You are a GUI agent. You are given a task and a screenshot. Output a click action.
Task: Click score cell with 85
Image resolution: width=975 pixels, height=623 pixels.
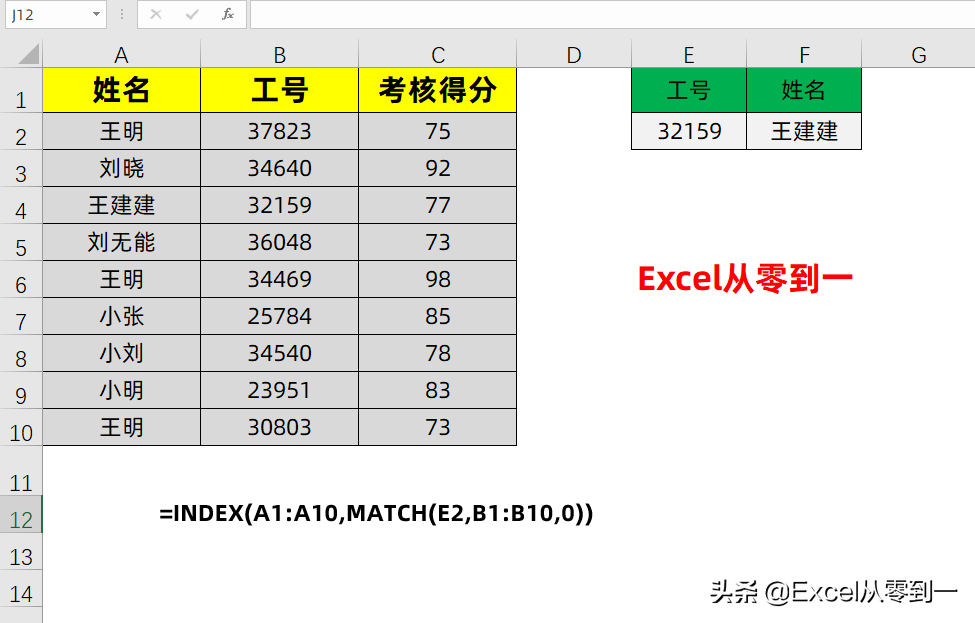(438, 316)
